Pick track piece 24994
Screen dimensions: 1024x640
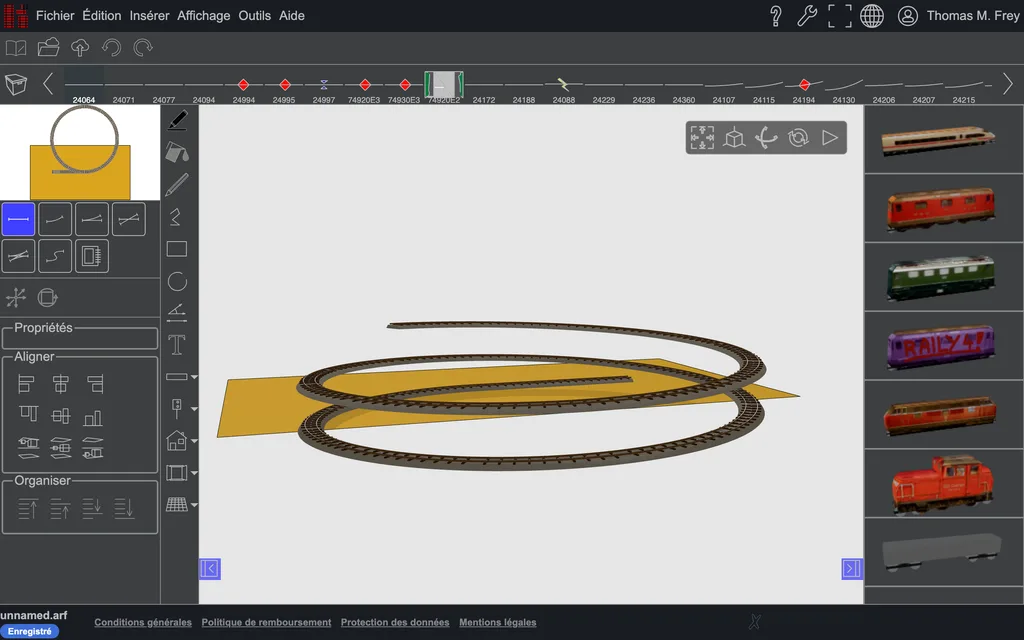pos(244,89)
